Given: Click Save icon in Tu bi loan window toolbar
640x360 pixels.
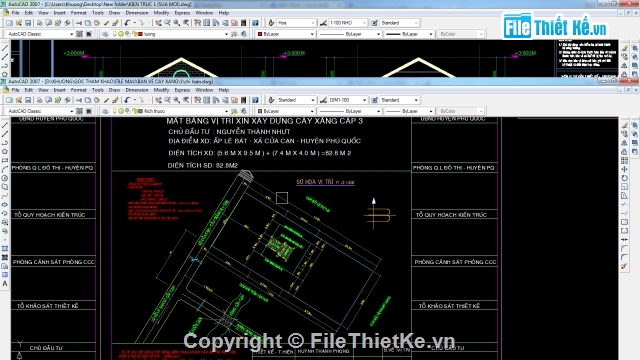Looking at the screenshot, I should (x=28, y=100).
